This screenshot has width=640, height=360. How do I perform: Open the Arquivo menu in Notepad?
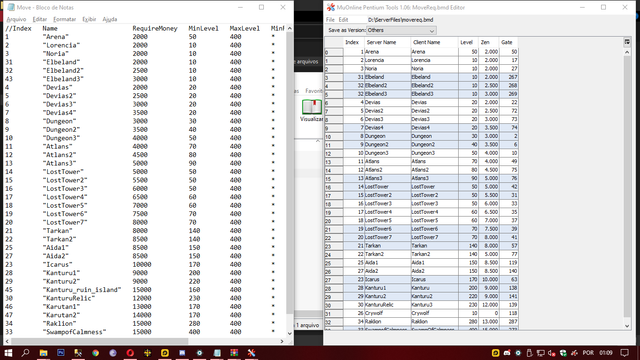click(x=16, y=19)
